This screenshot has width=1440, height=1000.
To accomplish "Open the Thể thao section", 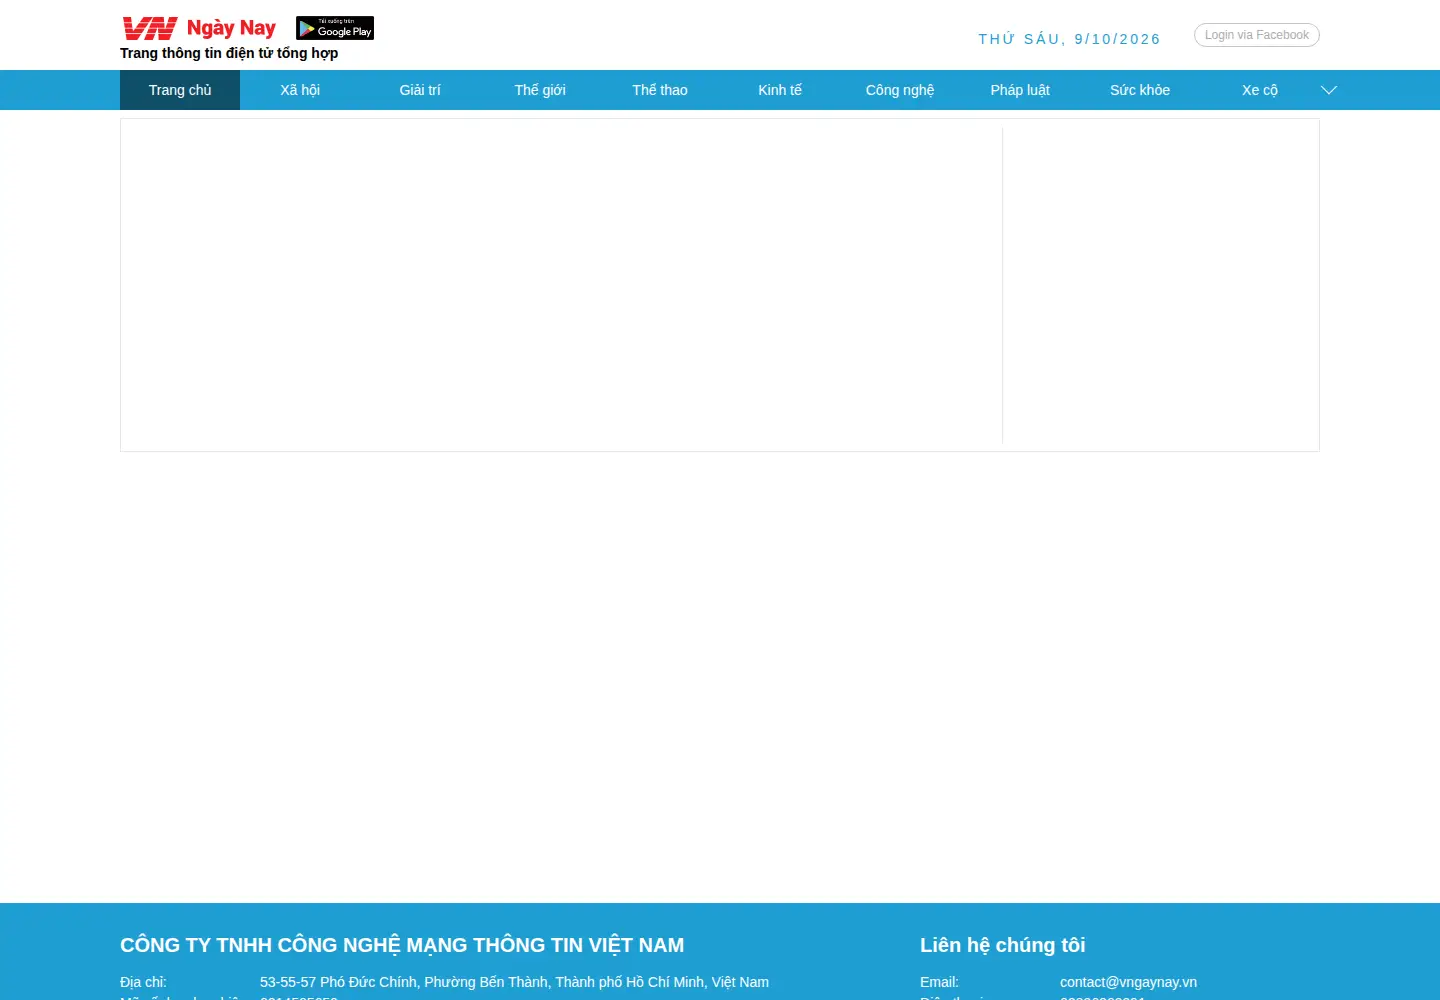I will pyautogui.click(x=660, y=90).
